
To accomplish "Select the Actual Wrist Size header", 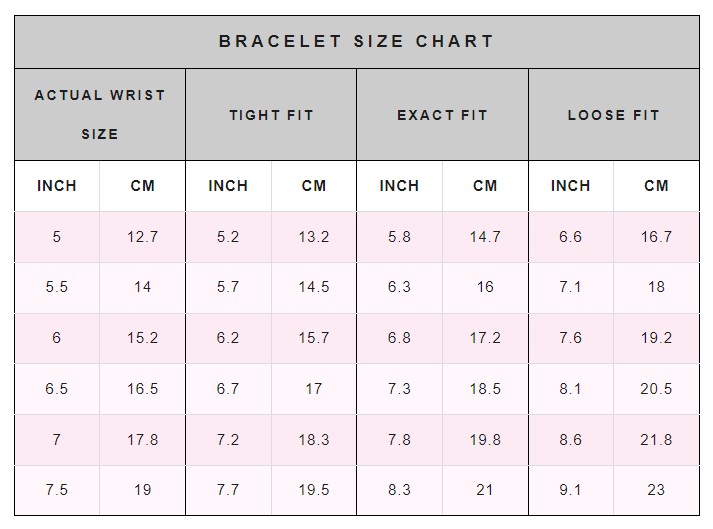I will [x=100, y=115].
